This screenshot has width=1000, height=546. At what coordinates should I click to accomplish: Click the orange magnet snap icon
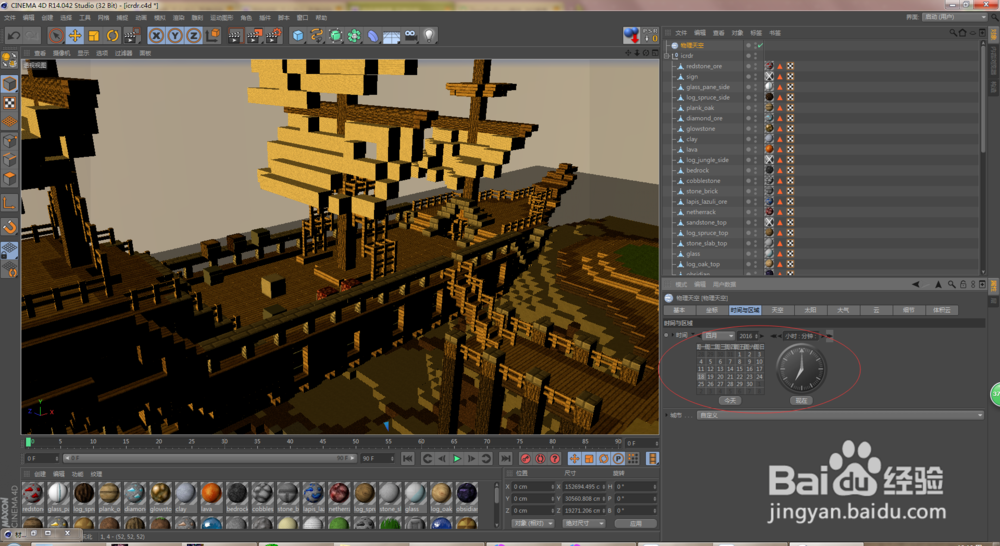point(10,226)
